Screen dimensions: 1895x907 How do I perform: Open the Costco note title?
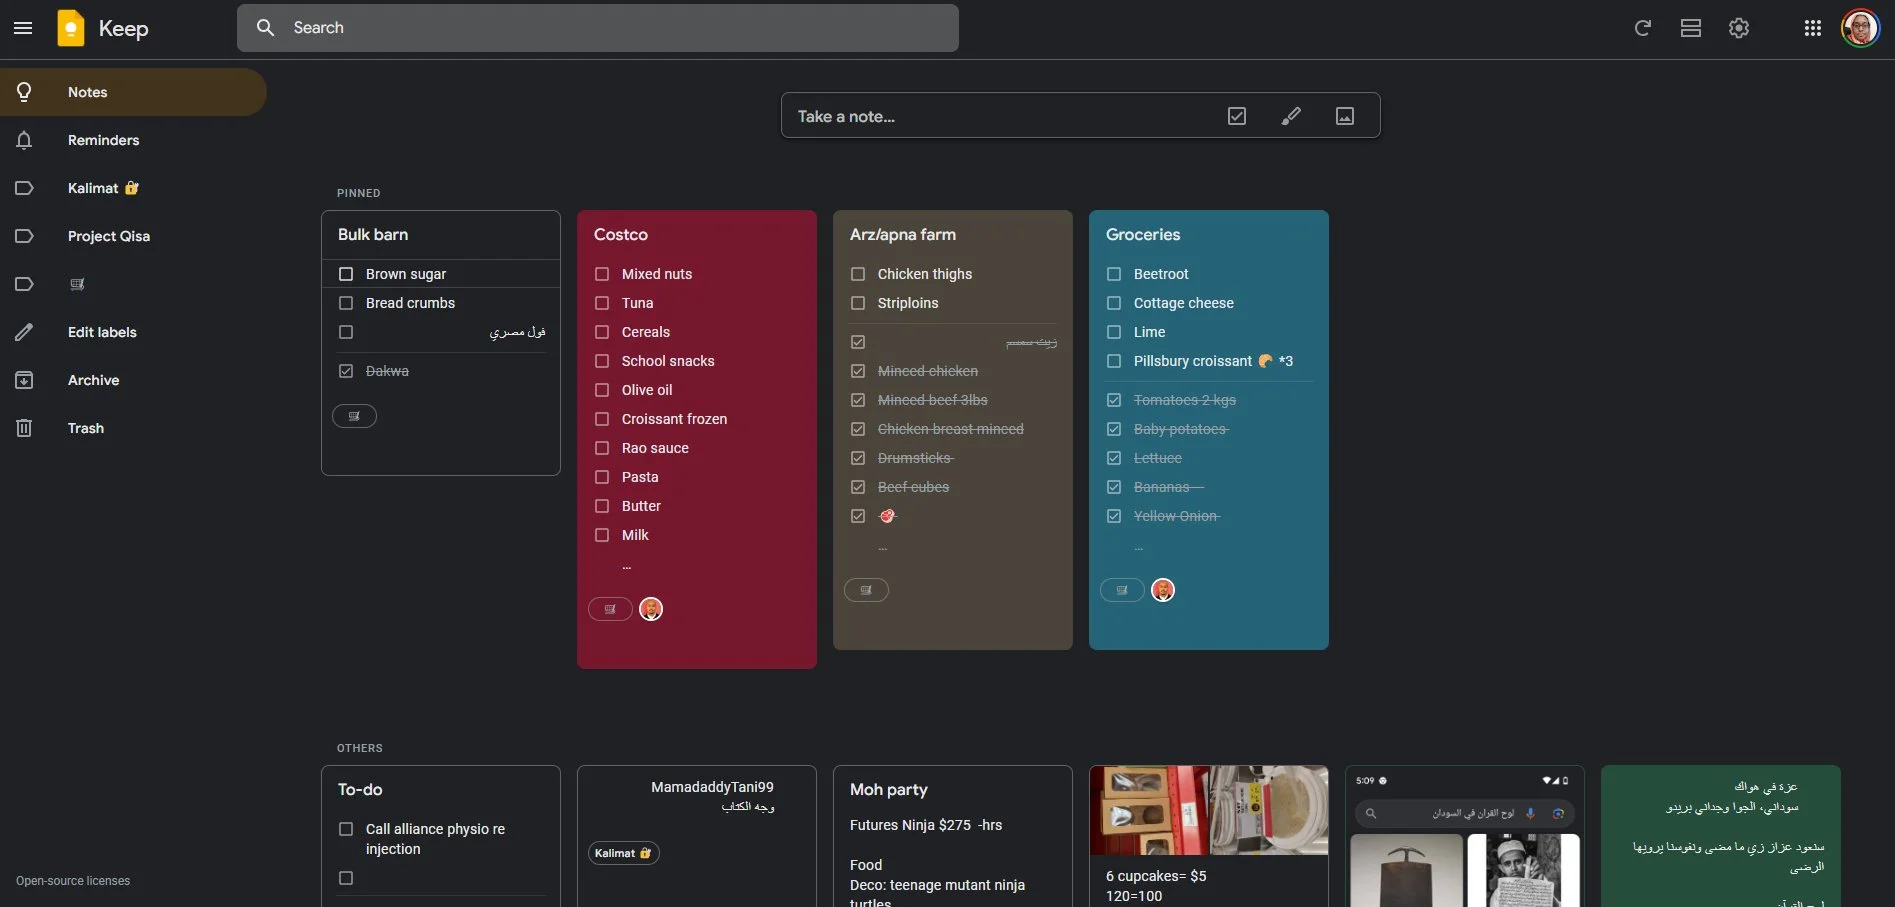621,234
